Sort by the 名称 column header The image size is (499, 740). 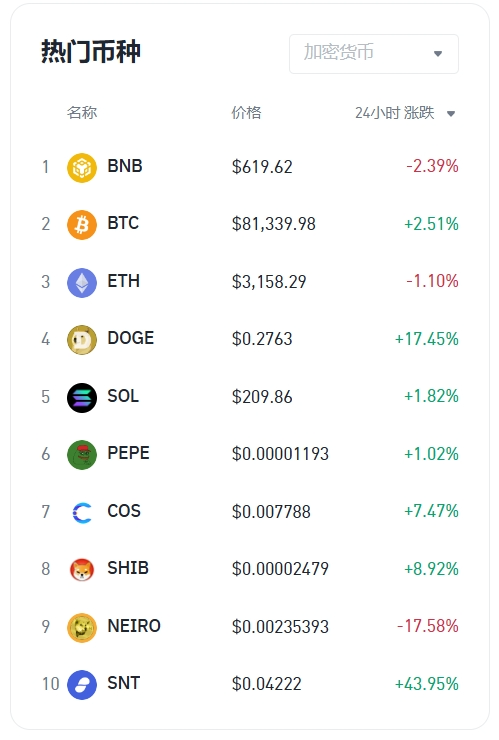click(82, 113)
